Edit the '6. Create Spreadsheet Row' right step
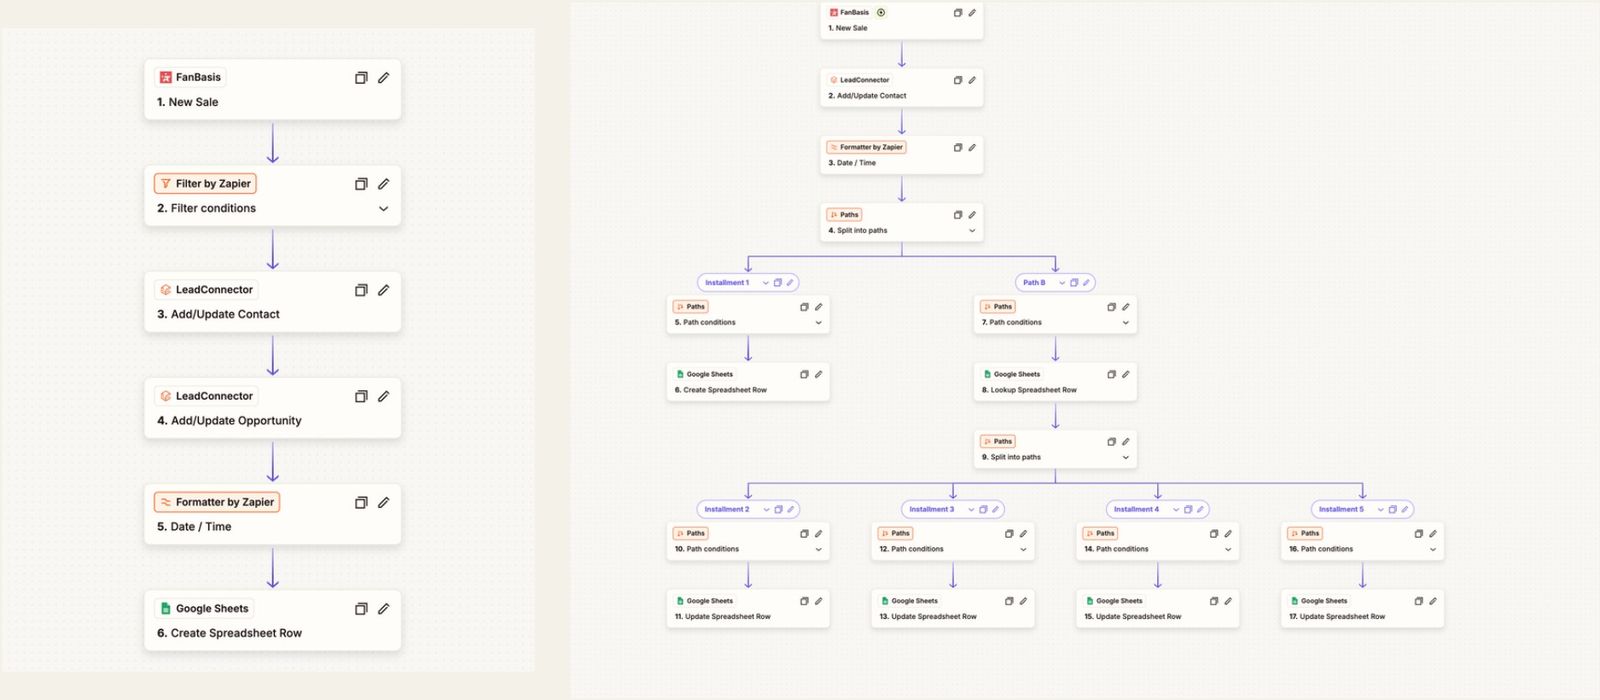 (818, 374)
